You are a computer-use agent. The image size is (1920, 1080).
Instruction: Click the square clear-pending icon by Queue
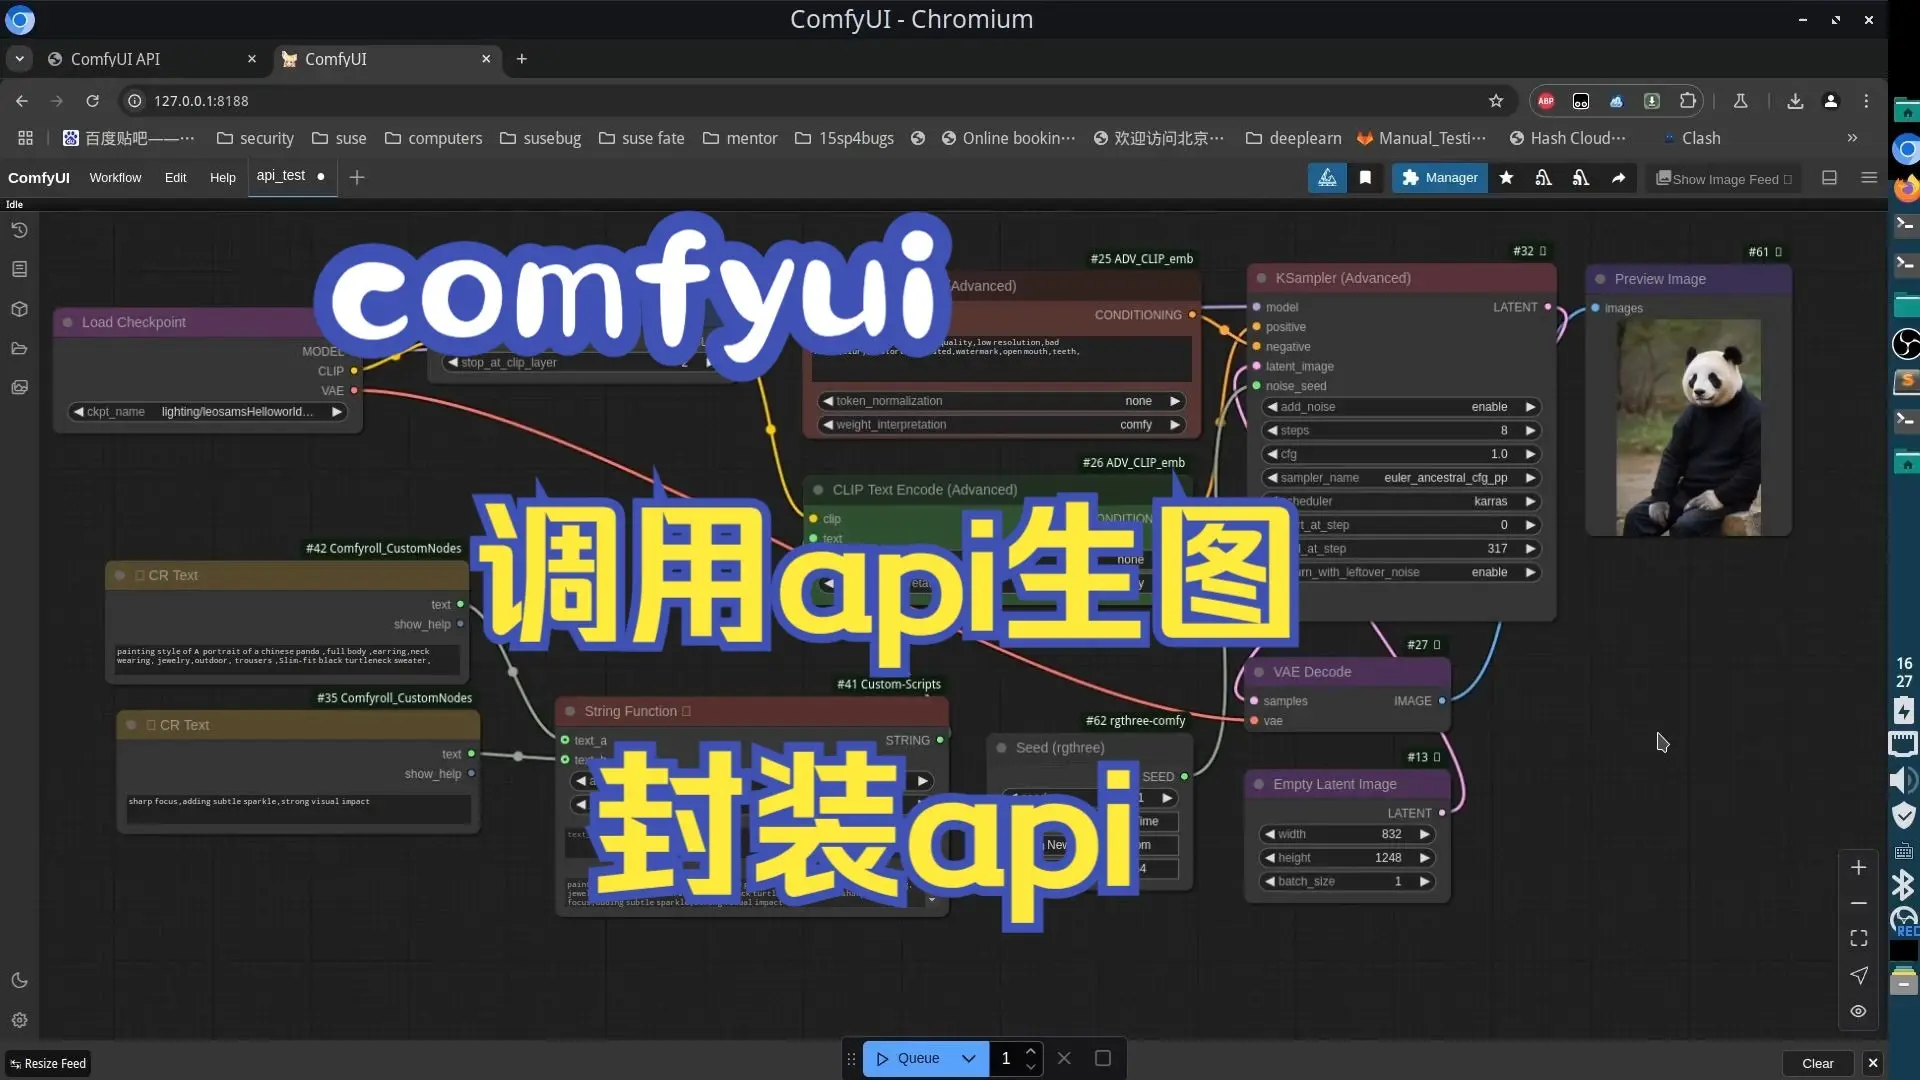1103,1058
